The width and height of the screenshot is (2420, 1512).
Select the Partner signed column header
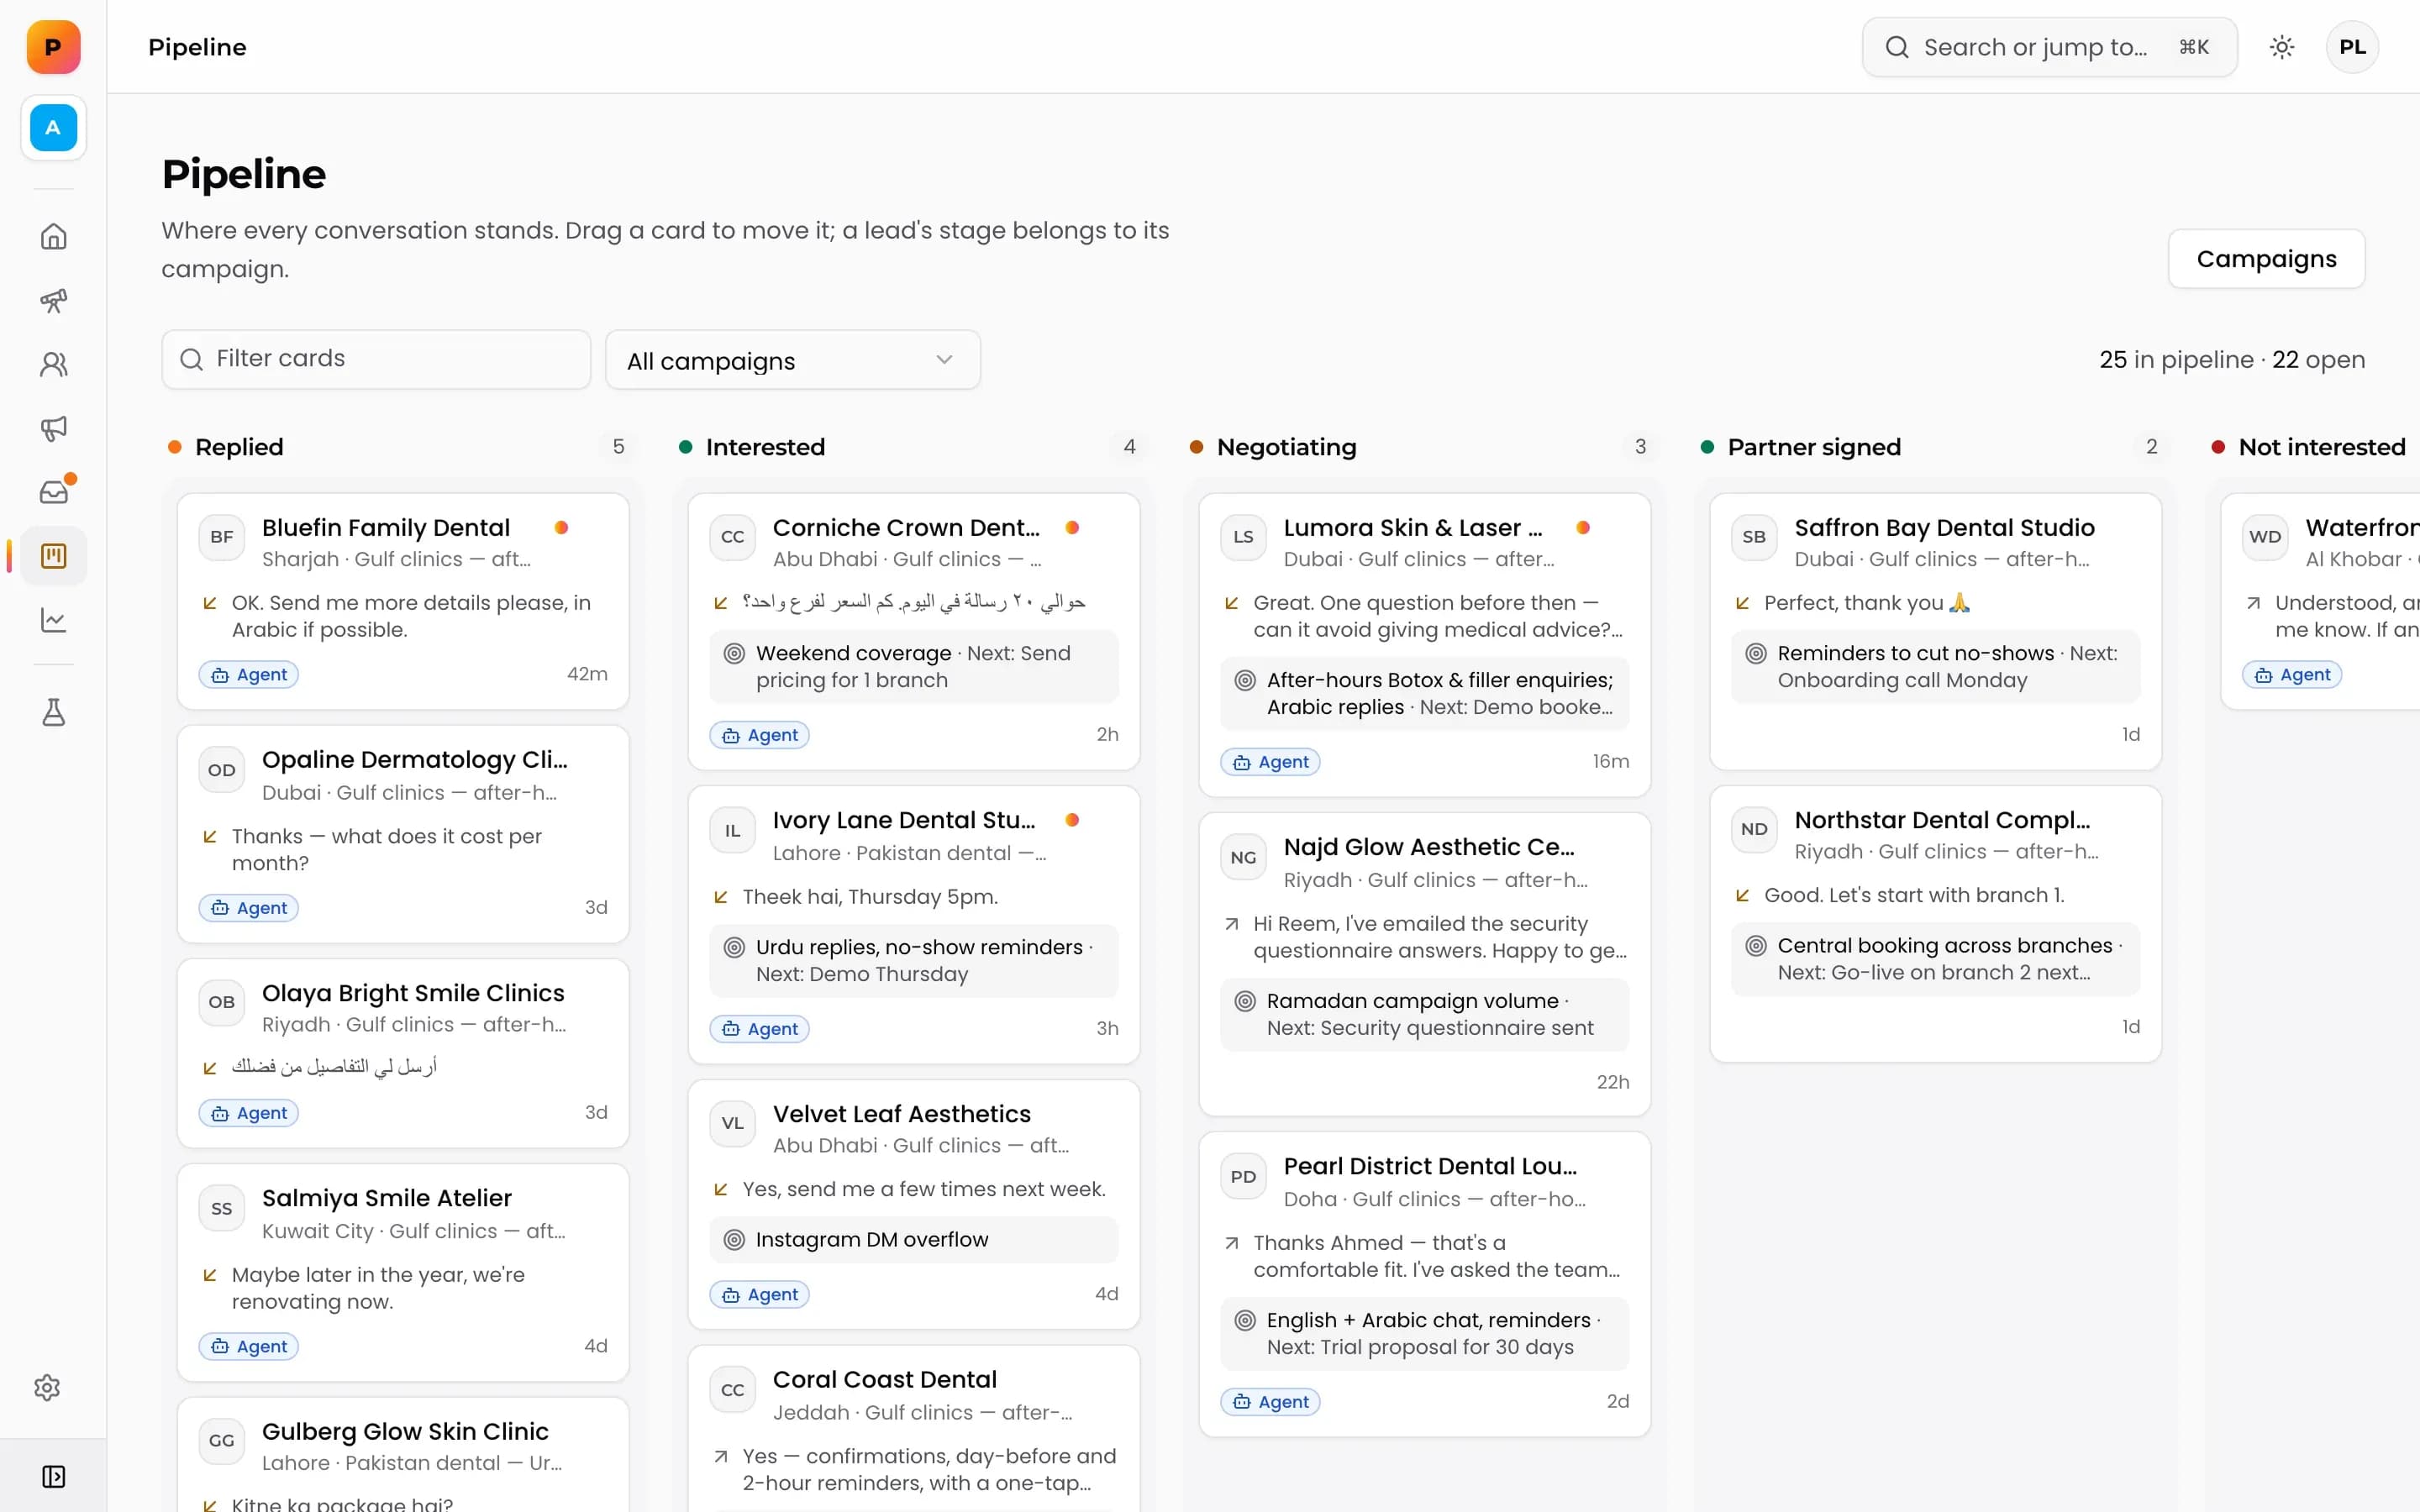click(x=1814, y=447)
